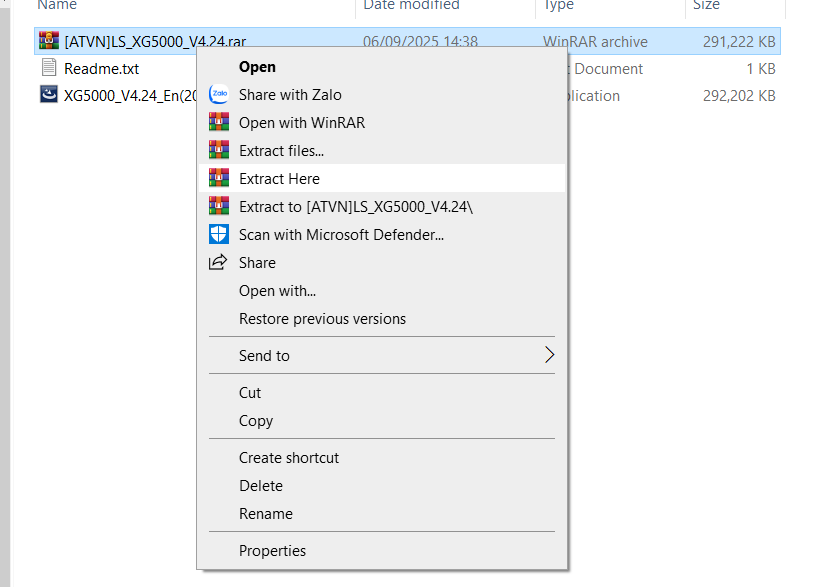This screenshot has height=587, width=819.
Task: Click the Zalo icon in context menu
Action: 219,95
